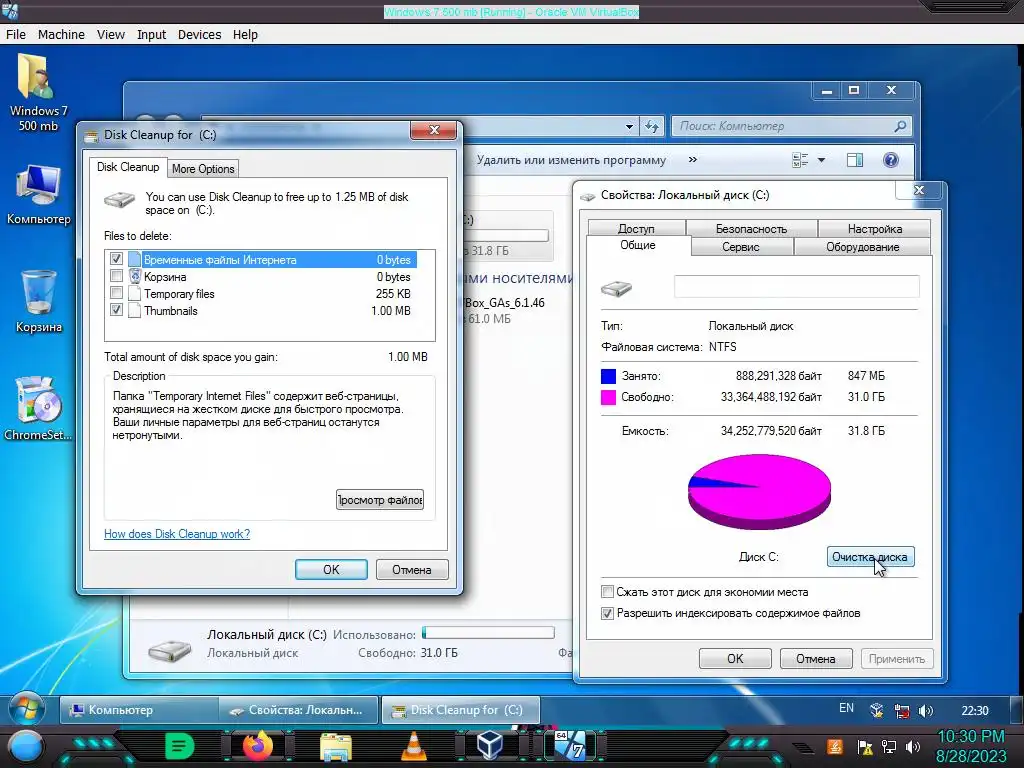Open the Windows 7 500 mb desktop folder

pyautogui.click(x=37, y=91)
